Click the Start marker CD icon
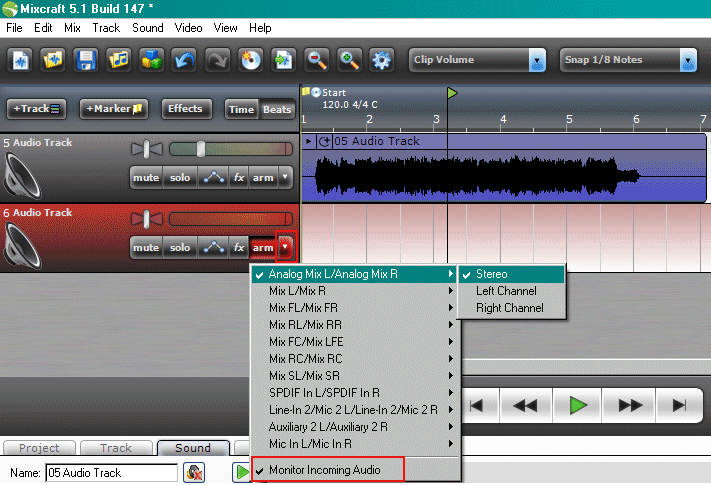 pyautogui.click(x=316, y=92)
